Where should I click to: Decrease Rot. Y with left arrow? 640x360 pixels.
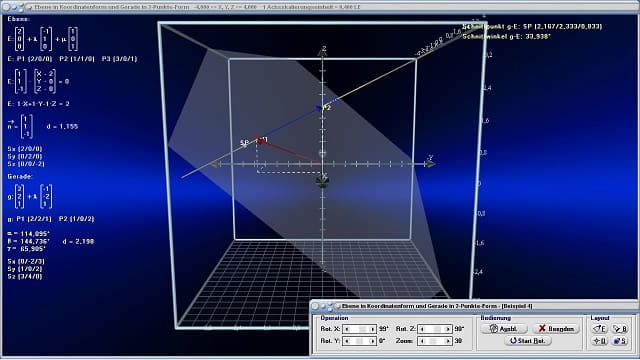(x=347, y=341)
